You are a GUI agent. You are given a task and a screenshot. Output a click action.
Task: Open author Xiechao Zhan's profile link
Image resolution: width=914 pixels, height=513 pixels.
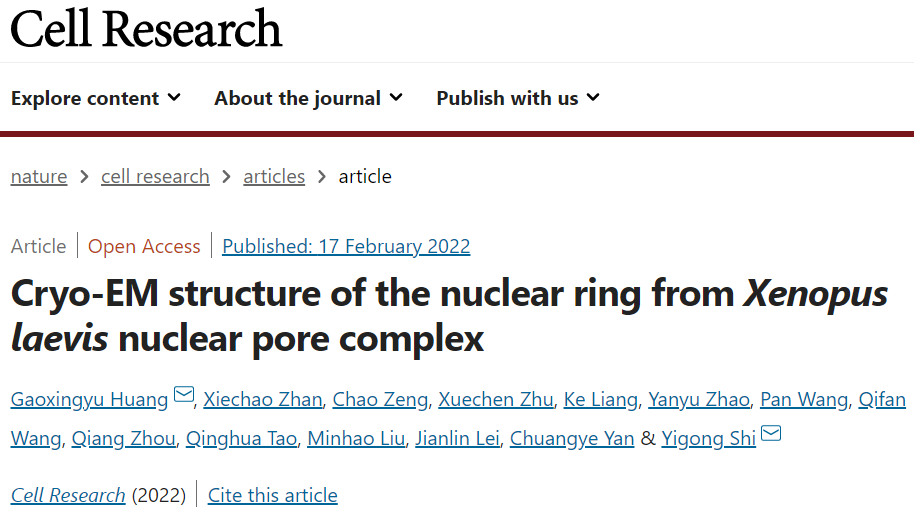click(x=263, y=400)
